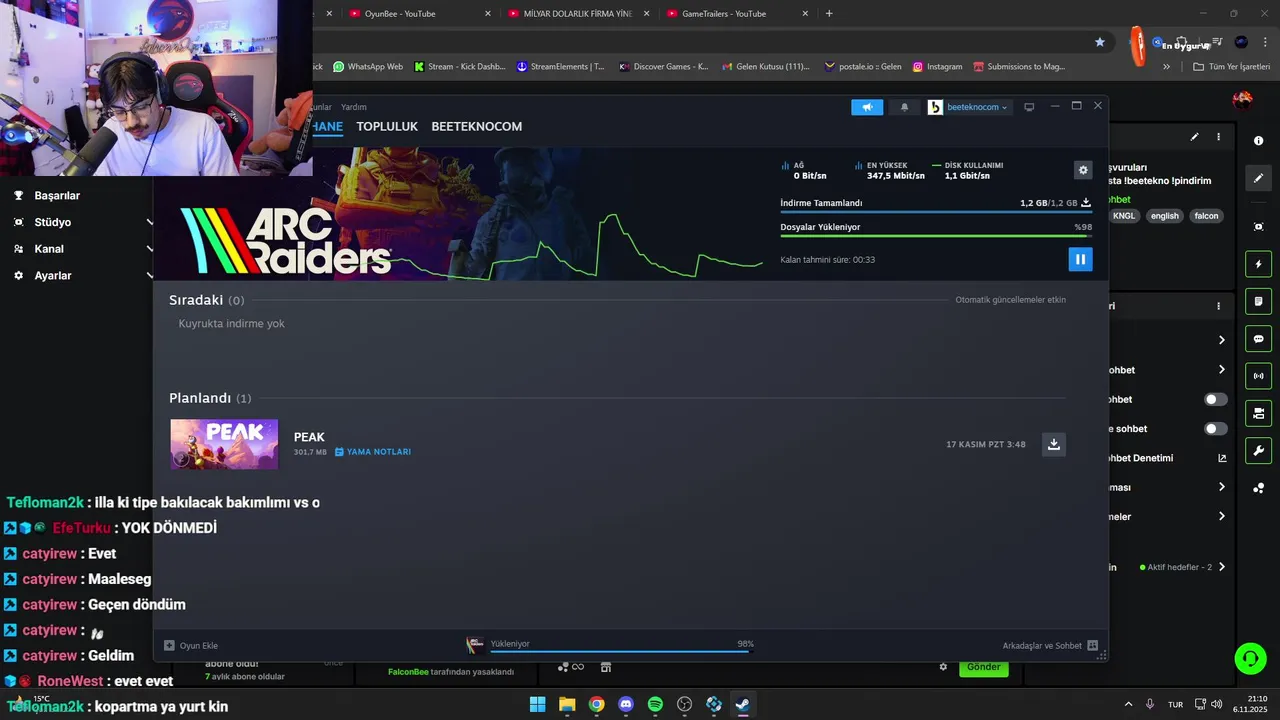Click the falcon tag chip
The height and width of the screenshot is (720, 1280).
coord(1206,216)
